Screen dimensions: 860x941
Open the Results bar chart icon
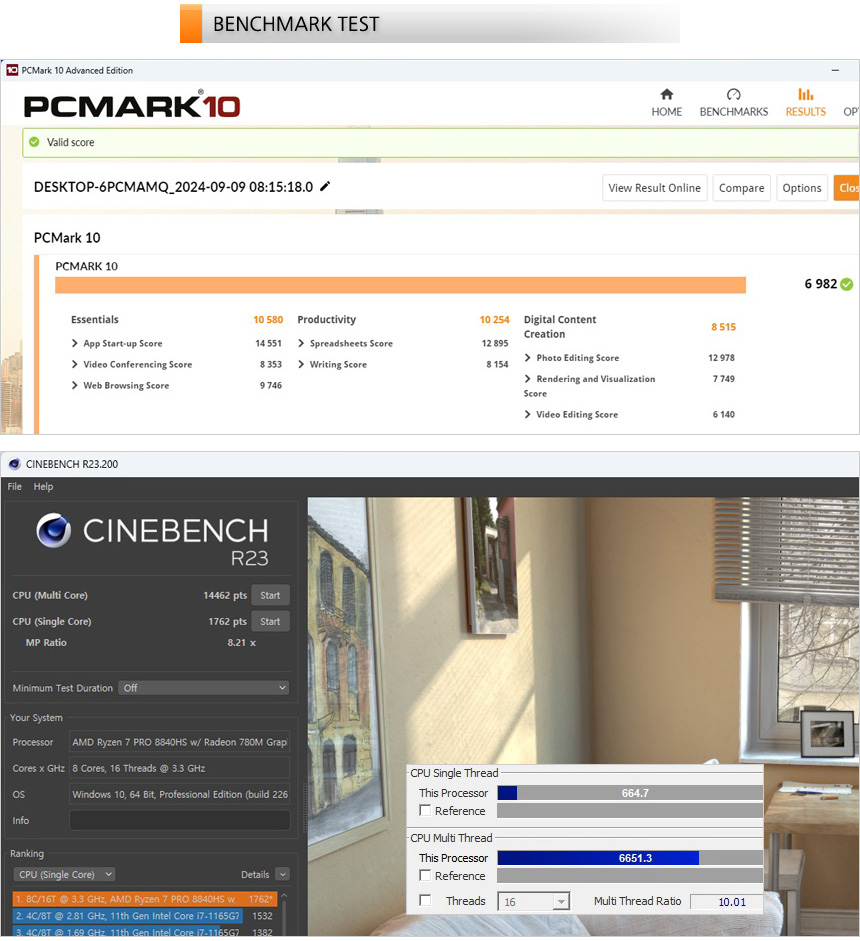pos(805,95)
